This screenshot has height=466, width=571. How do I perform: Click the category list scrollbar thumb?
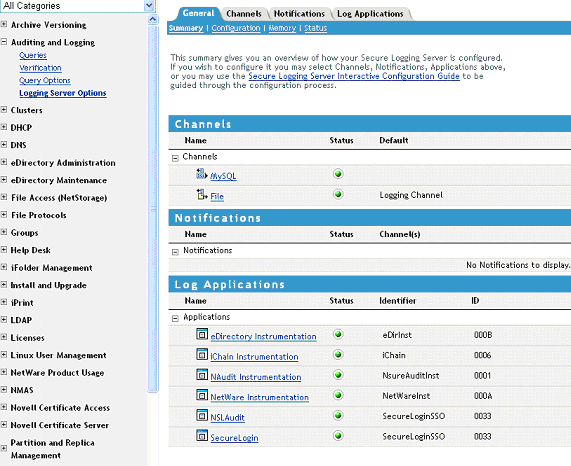click(153, 209)
